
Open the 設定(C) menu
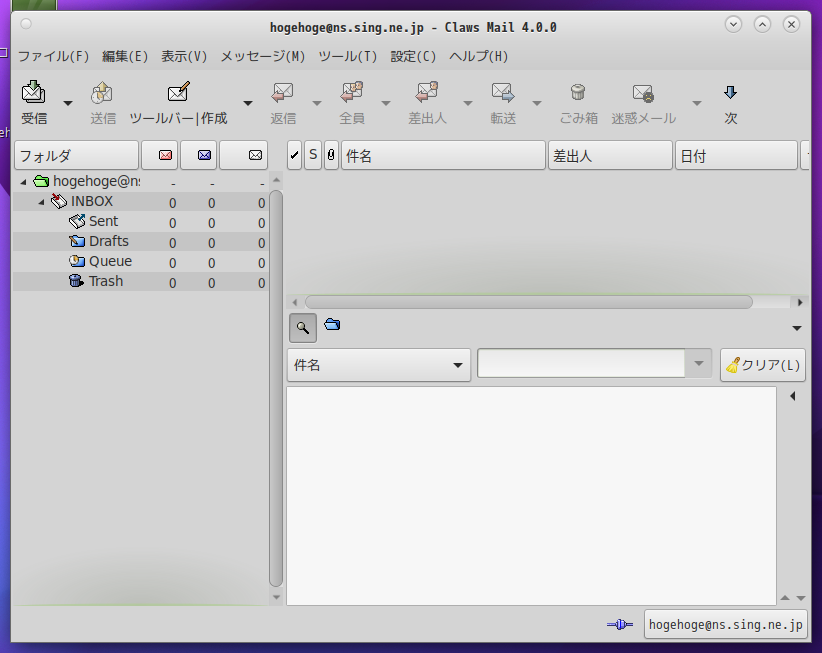(413, 56)
